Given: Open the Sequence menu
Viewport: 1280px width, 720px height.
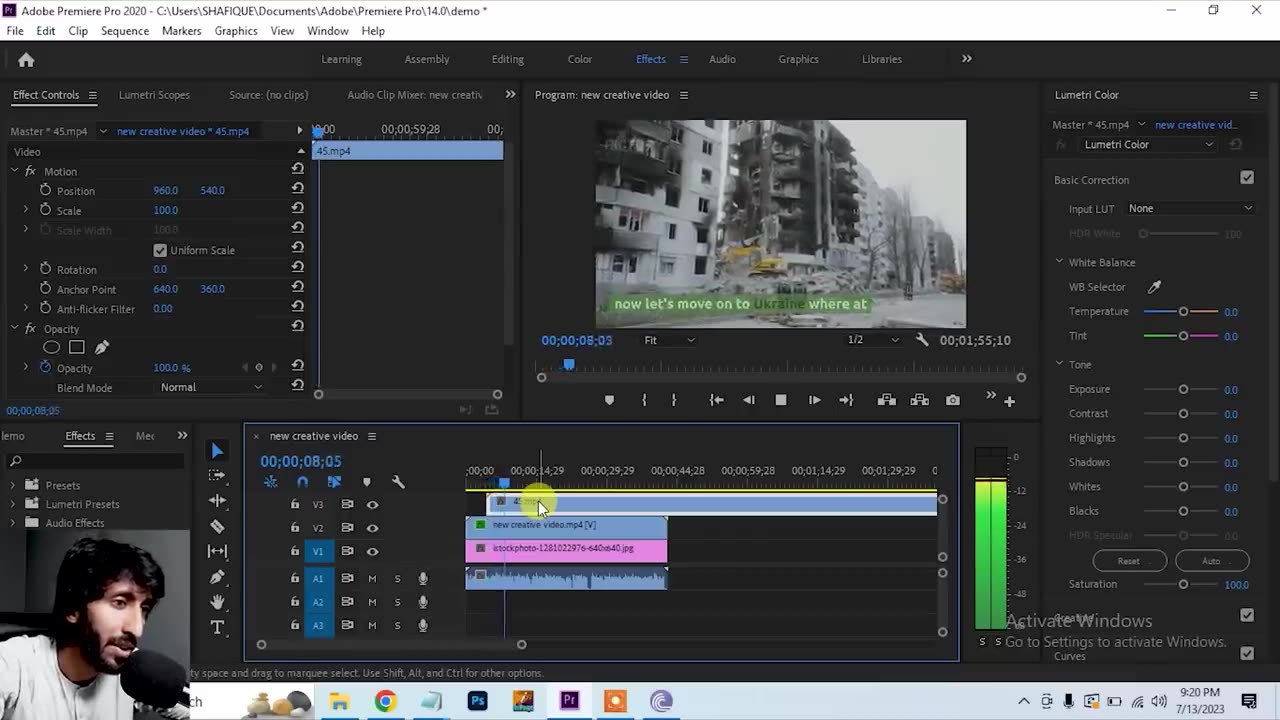Looking at the screenshot, I should click(125, 31).
